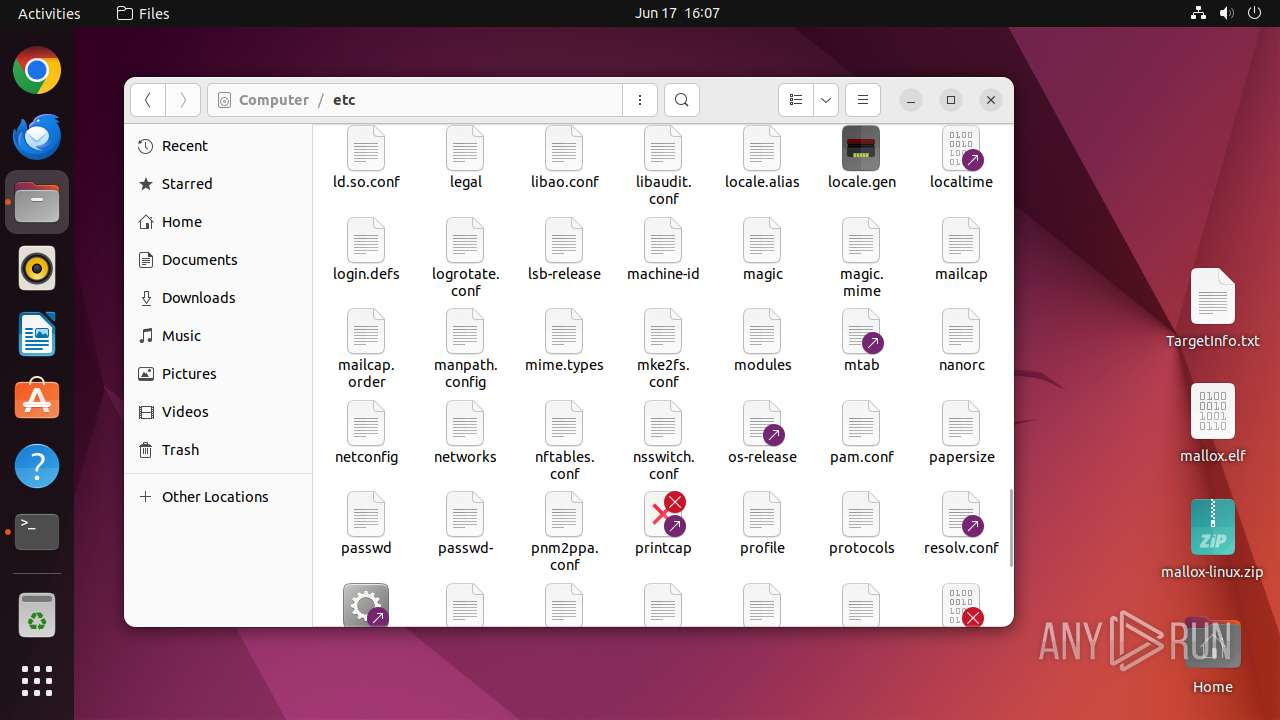Open Videos in the sidebar
This screenshot has width=1280, height=720.
click(x=218, y=412)
